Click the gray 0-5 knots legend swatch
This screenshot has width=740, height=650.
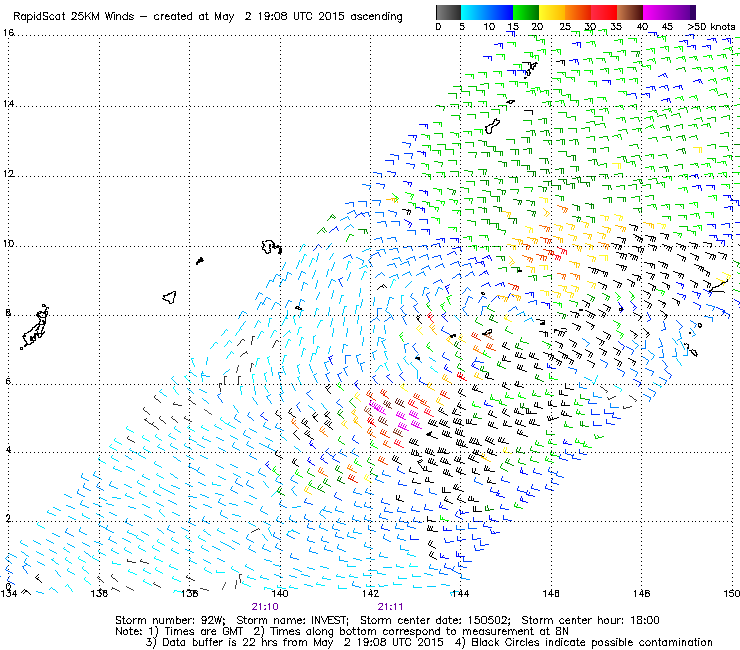coord(448,12)
